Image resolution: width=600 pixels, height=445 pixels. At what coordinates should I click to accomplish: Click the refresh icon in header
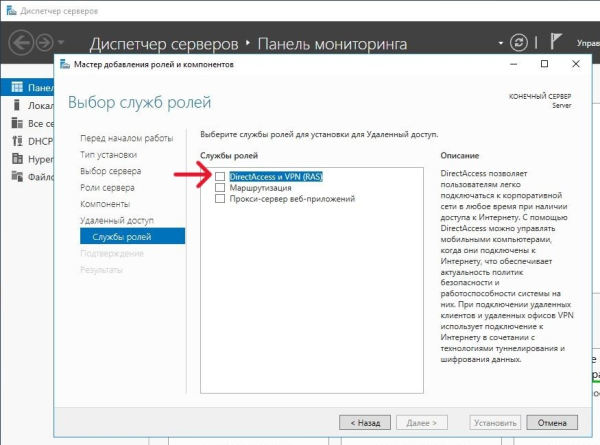coord(518,43)
